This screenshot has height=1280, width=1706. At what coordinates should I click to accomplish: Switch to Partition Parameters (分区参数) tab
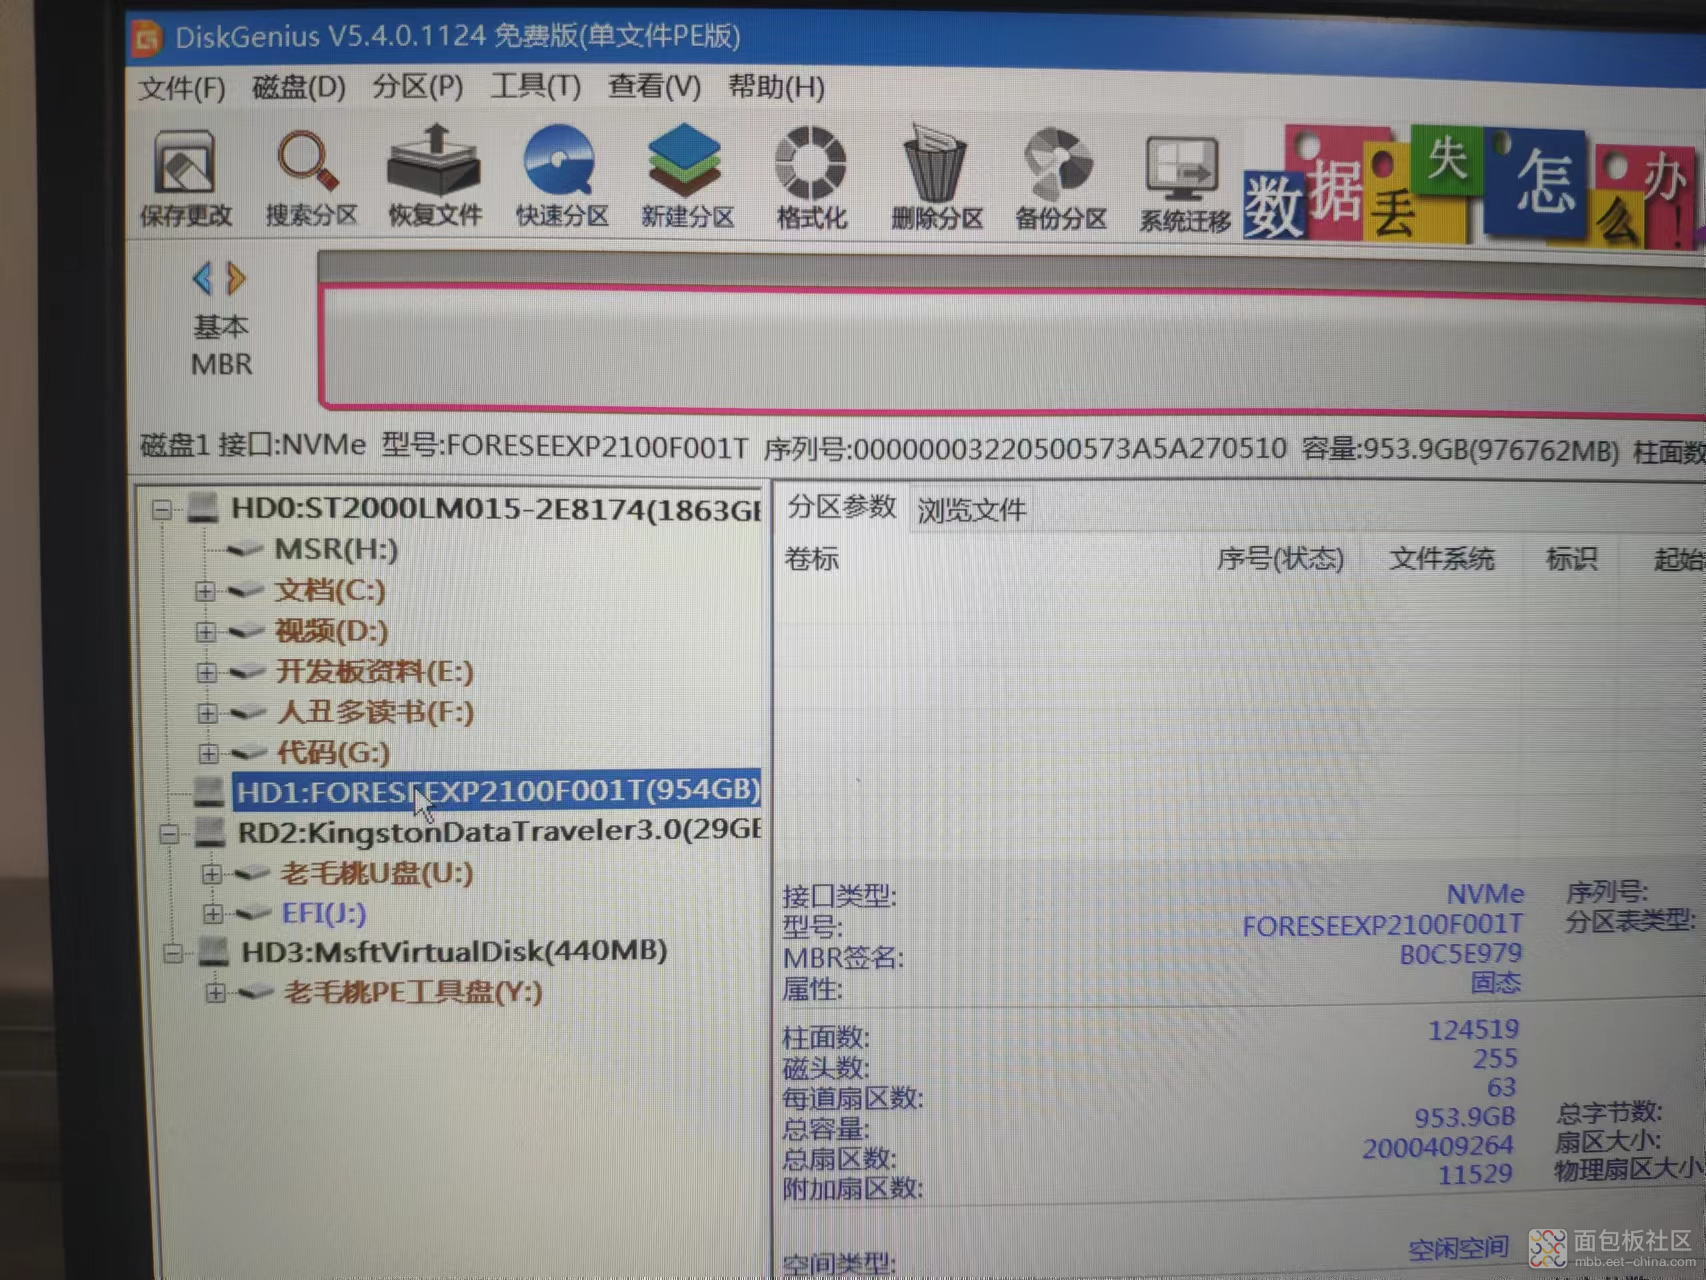click(x=841, y=507)
